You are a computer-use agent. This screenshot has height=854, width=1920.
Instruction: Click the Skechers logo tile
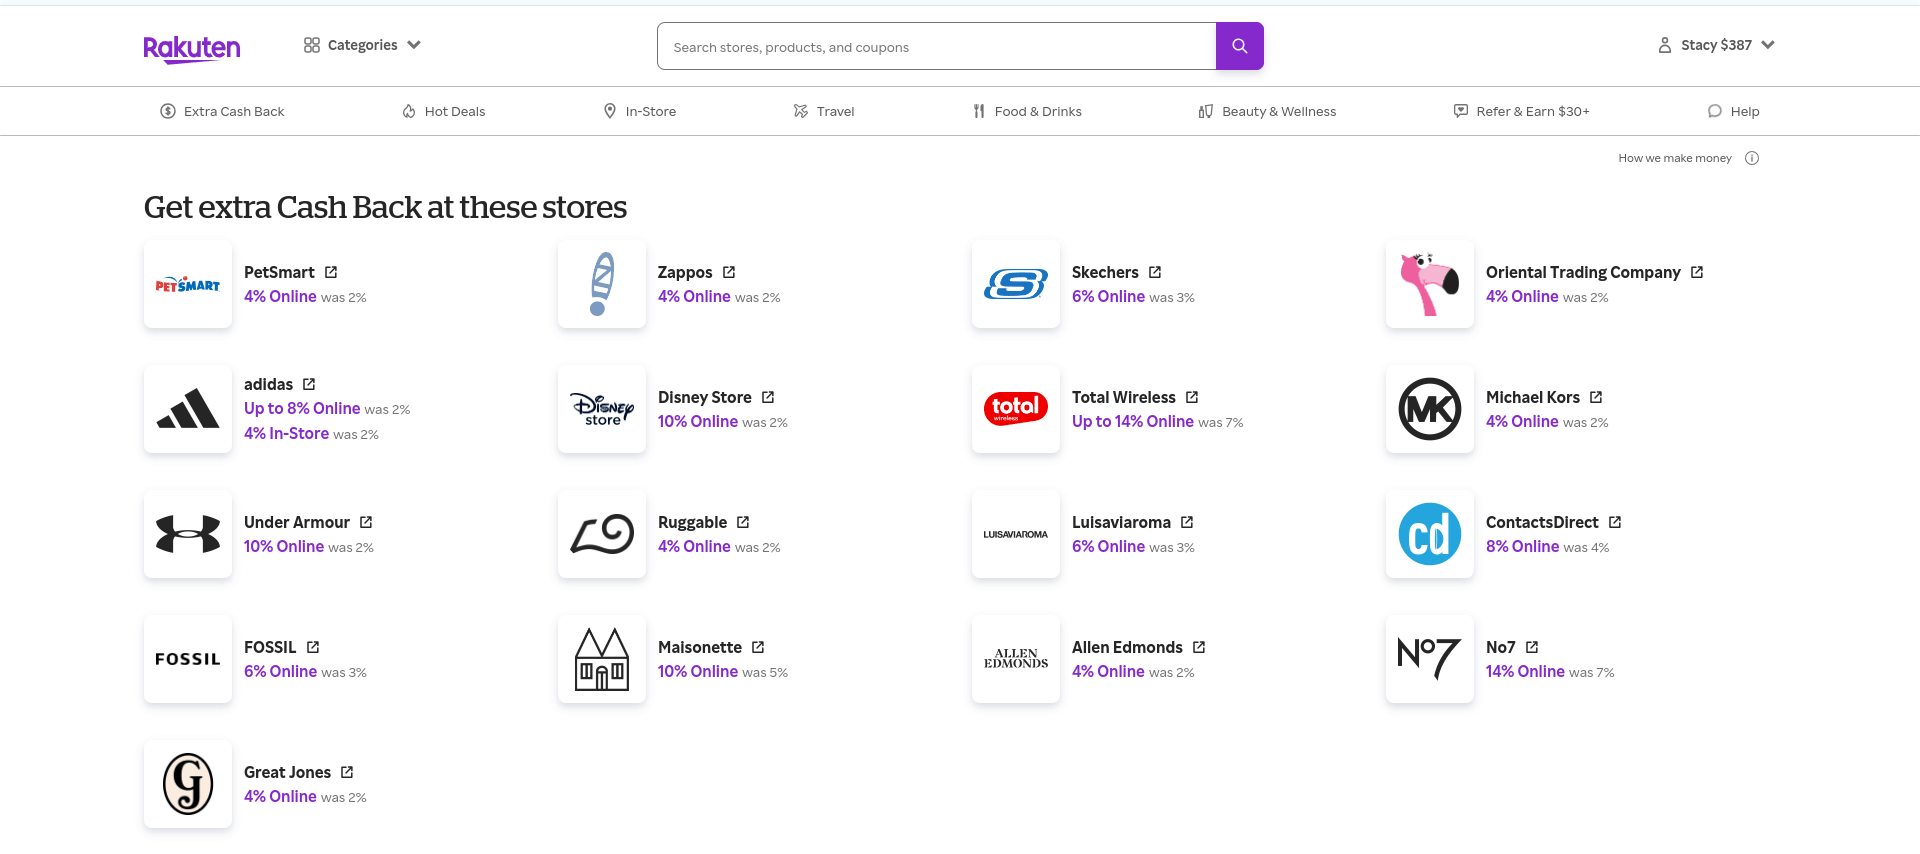click(1016, 284)
